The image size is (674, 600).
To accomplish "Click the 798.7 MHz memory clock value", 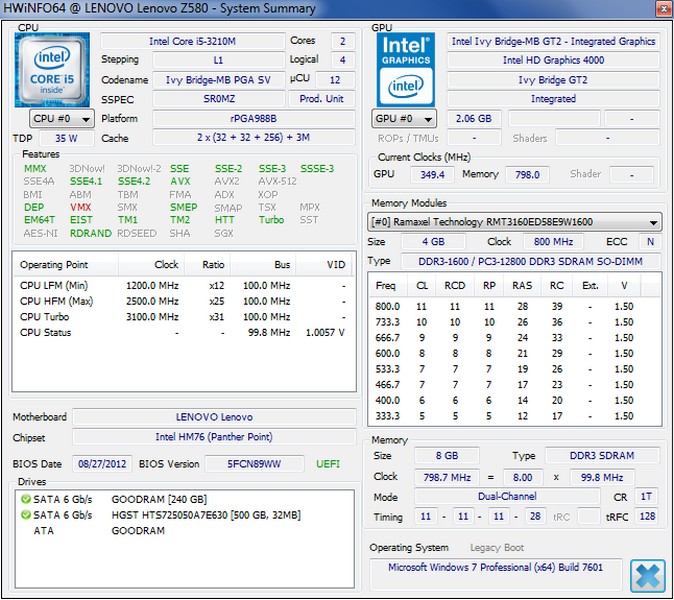I will pos(447,478).
